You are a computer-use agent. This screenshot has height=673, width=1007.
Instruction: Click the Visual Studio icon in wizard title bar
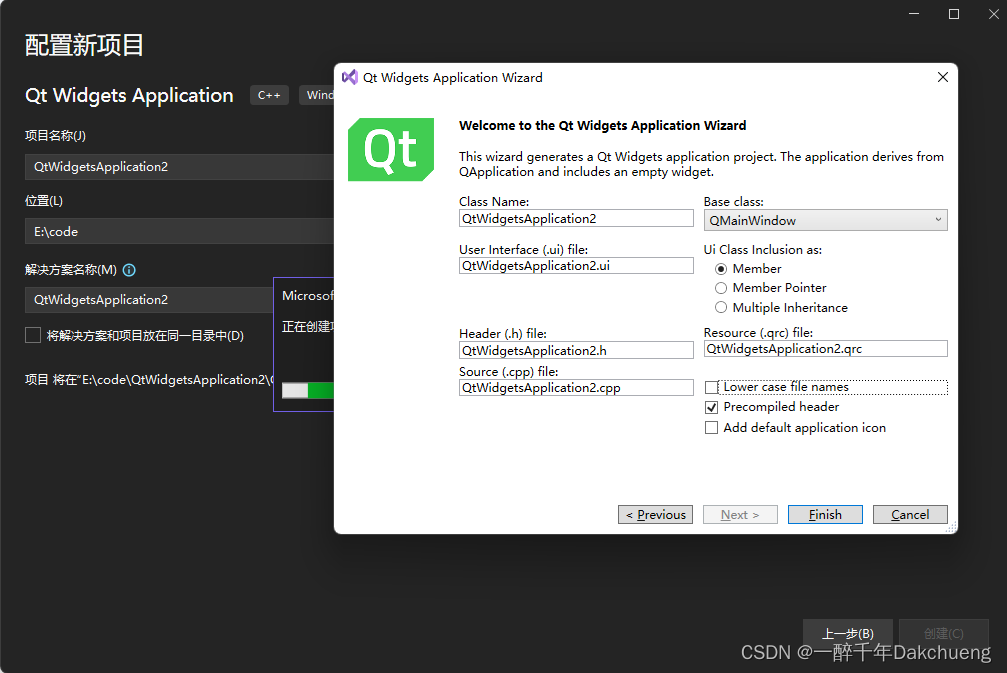(x=349, y=78)
